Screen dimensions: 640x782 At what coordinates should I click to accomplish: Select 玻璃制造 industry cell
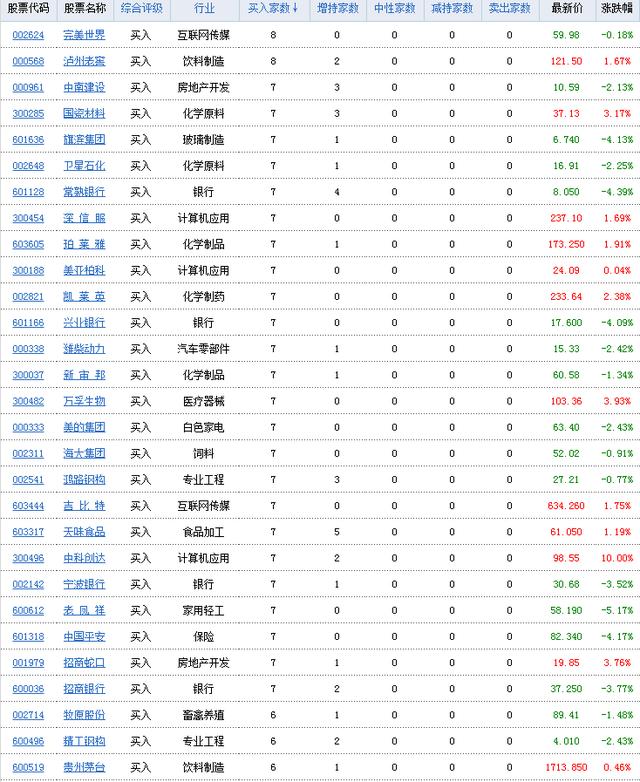pyautogui.click(x=204, y=140)
